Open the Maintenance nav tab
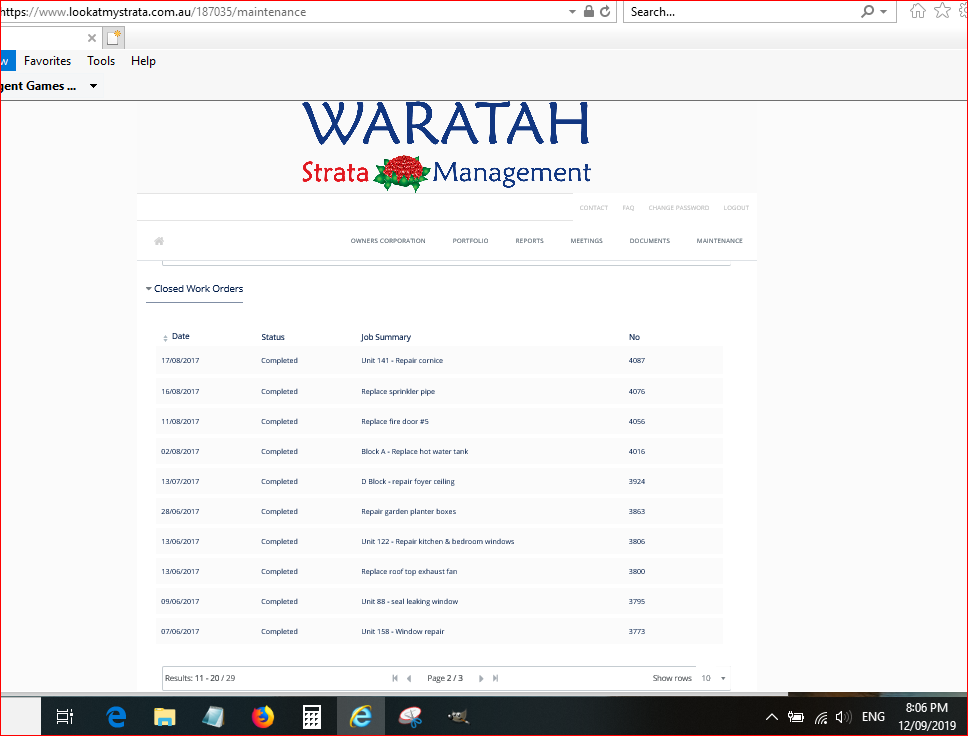Screen dimensions: 968x736 click(x=719, y=241)
